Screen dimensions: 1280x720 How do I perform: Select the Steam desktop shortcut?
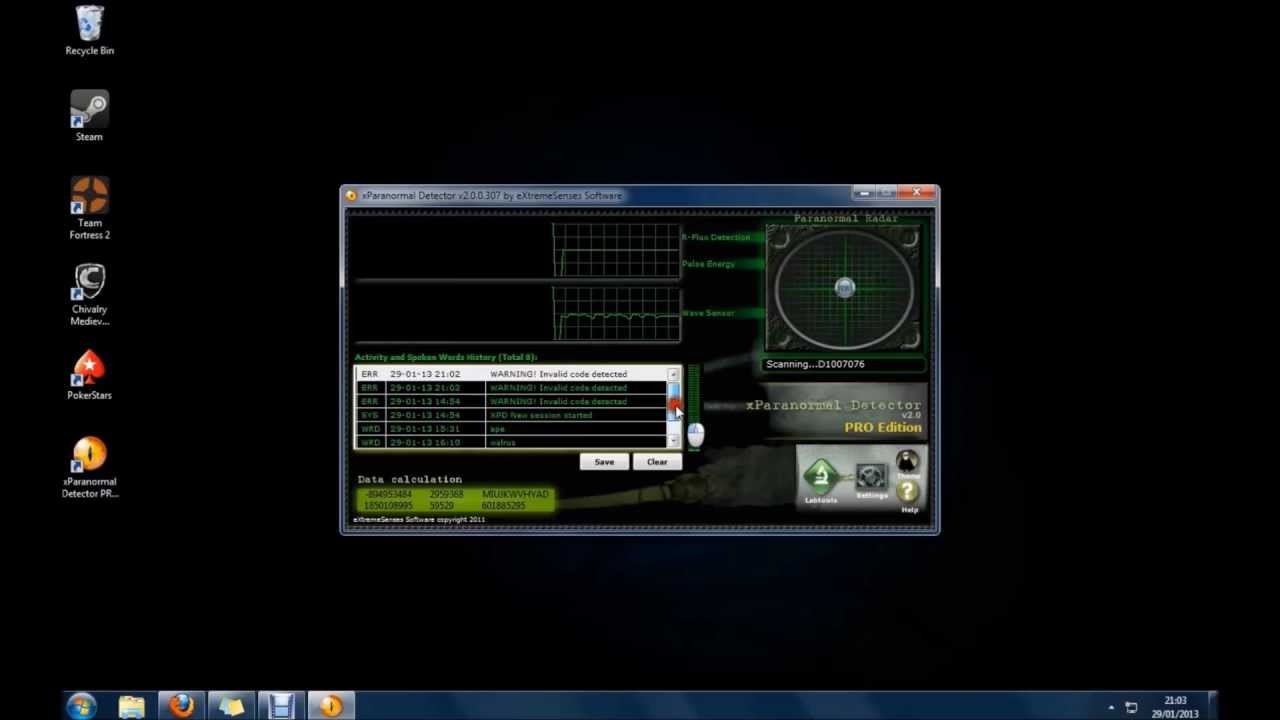[x=89, y=116]
